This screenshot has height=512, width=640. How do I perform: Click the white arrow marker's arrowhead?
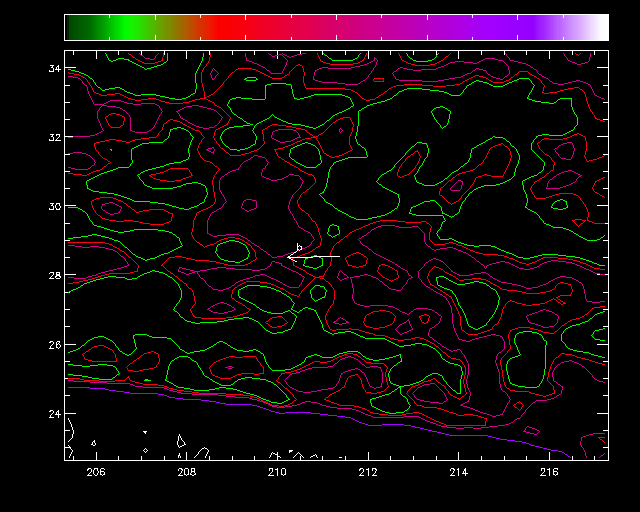[x=290, y=257]
